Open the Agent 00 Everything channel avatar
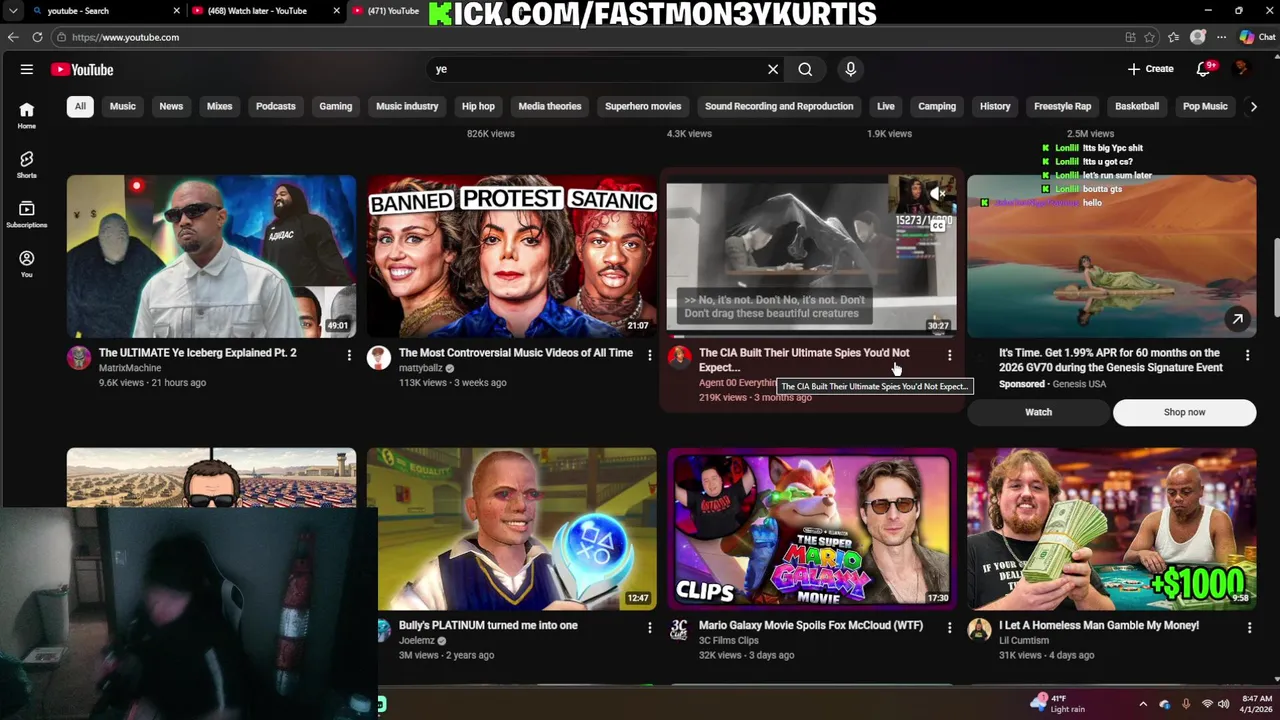Image resolution: width=1280 pixels, height=720 pixels. tap(679, 358)
